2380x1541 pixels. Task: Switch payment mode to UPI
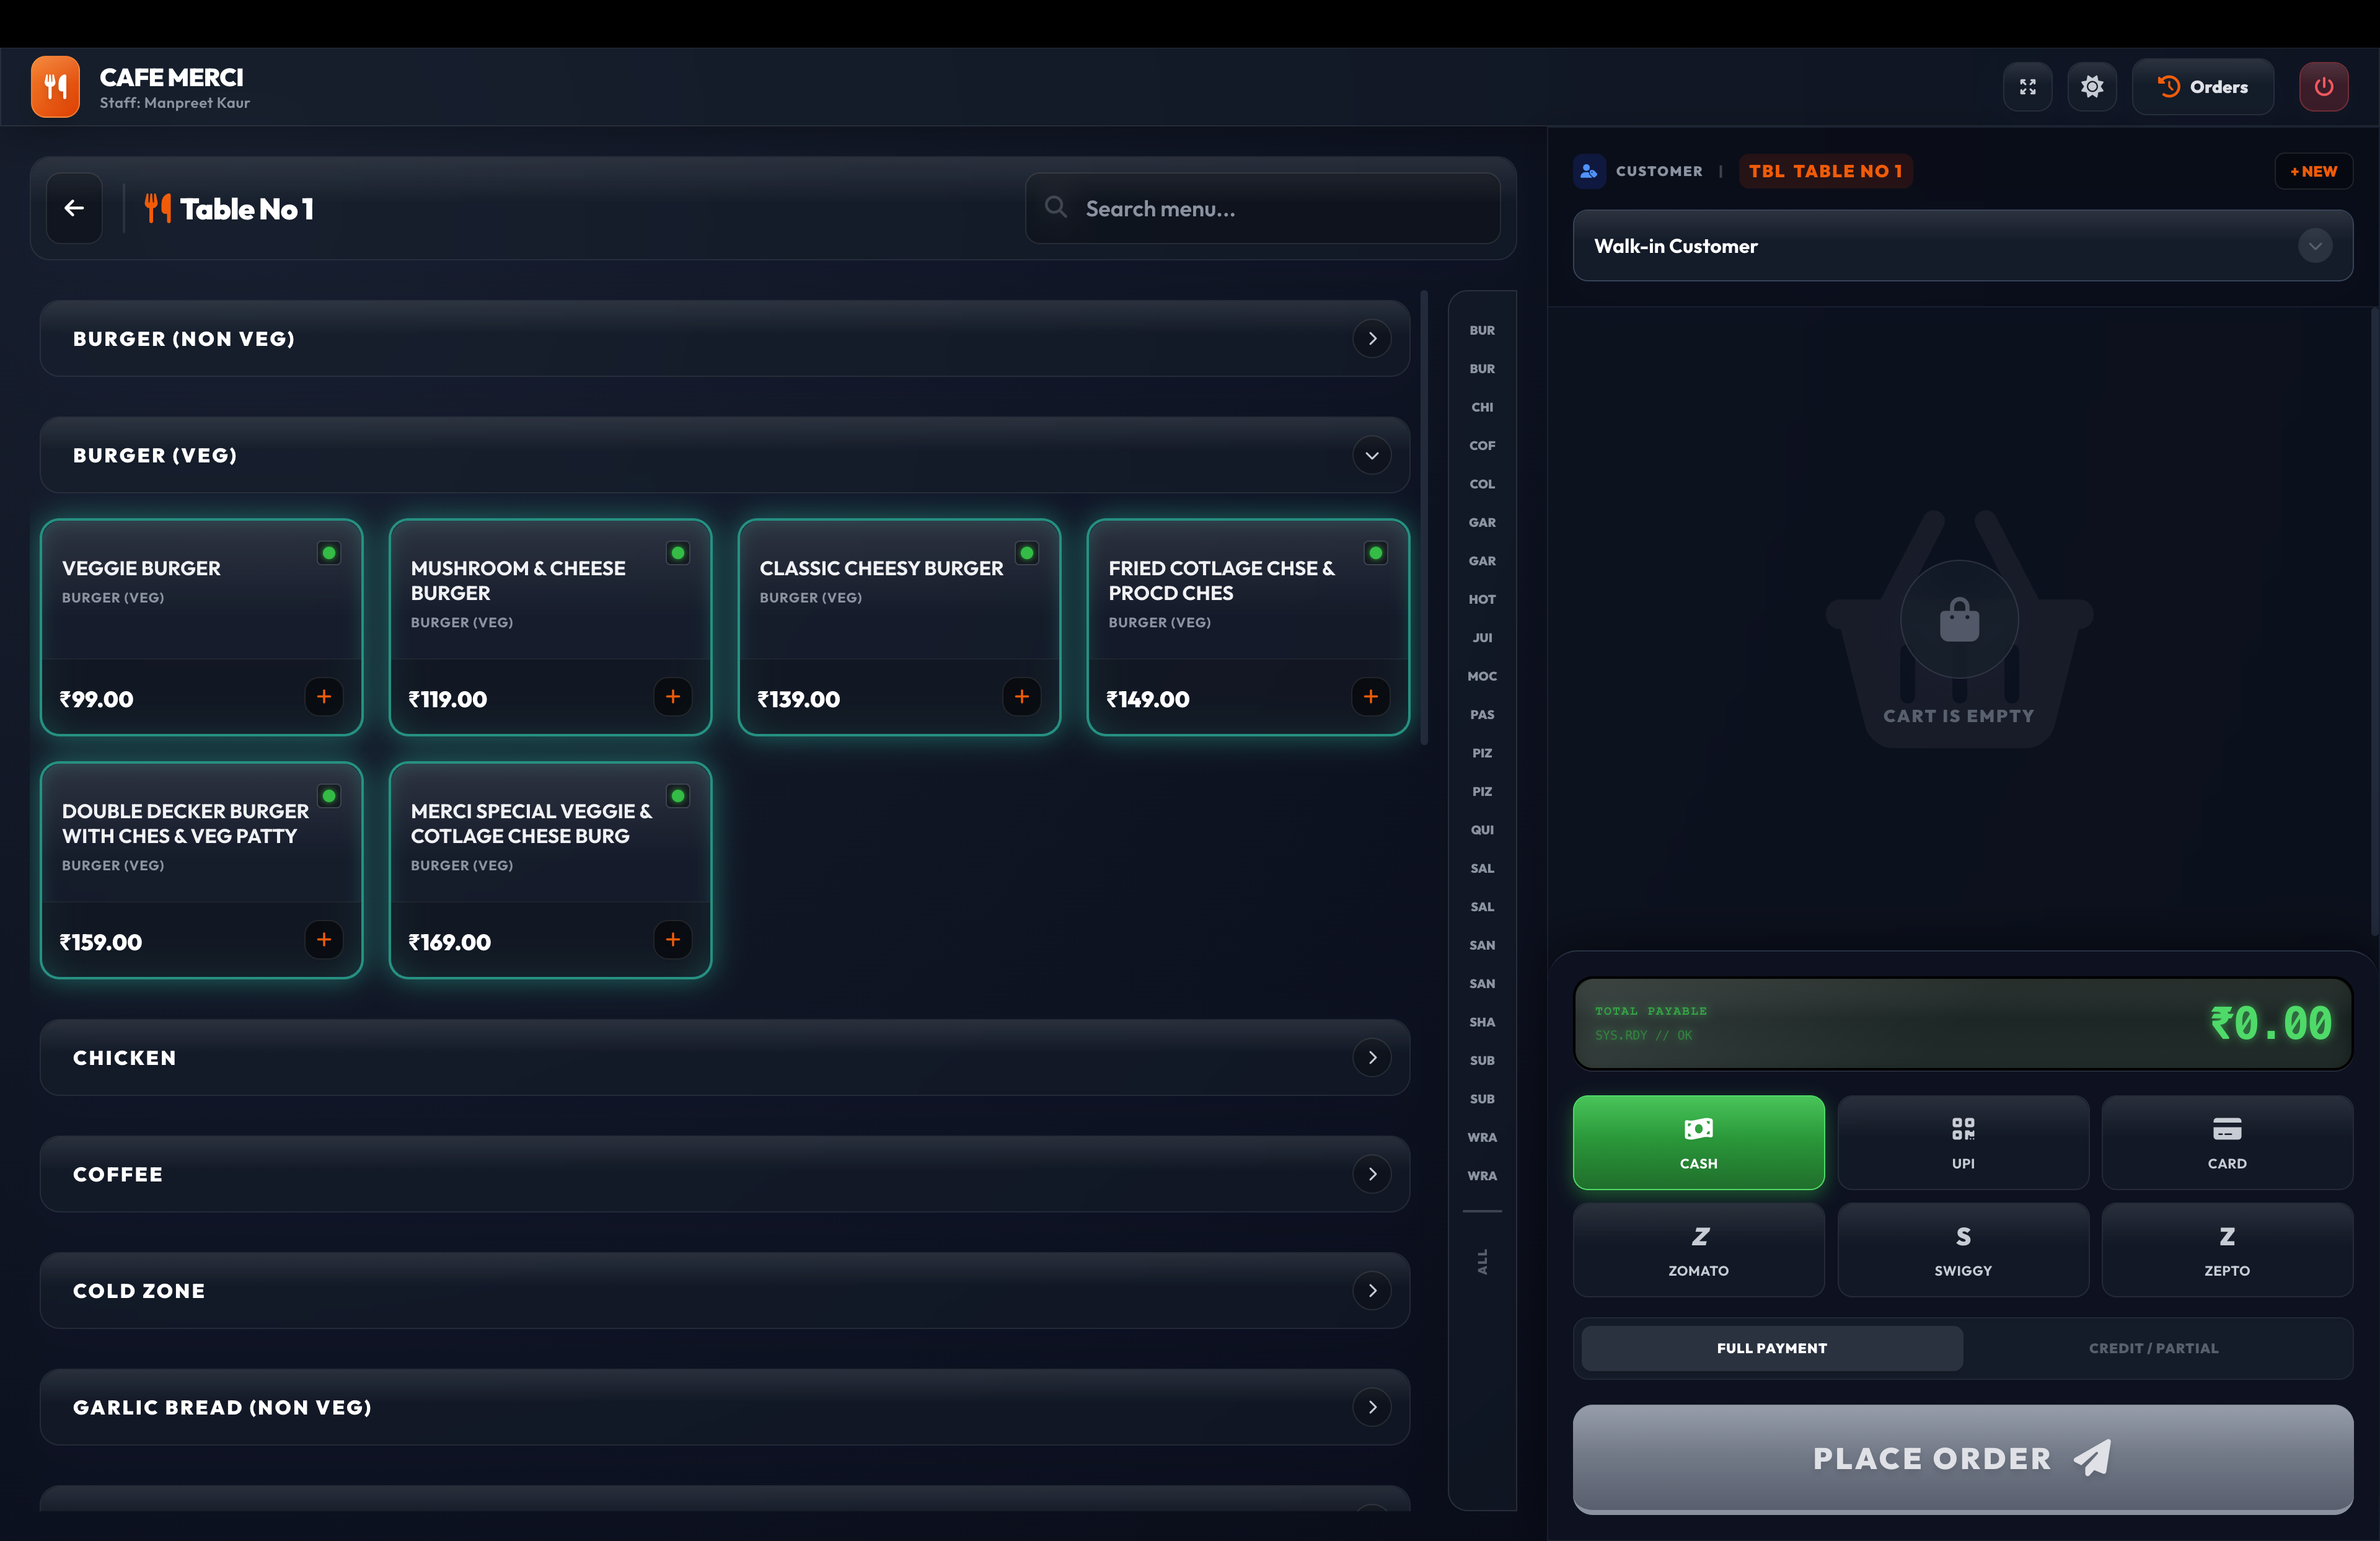[x=1962, y=1143]
